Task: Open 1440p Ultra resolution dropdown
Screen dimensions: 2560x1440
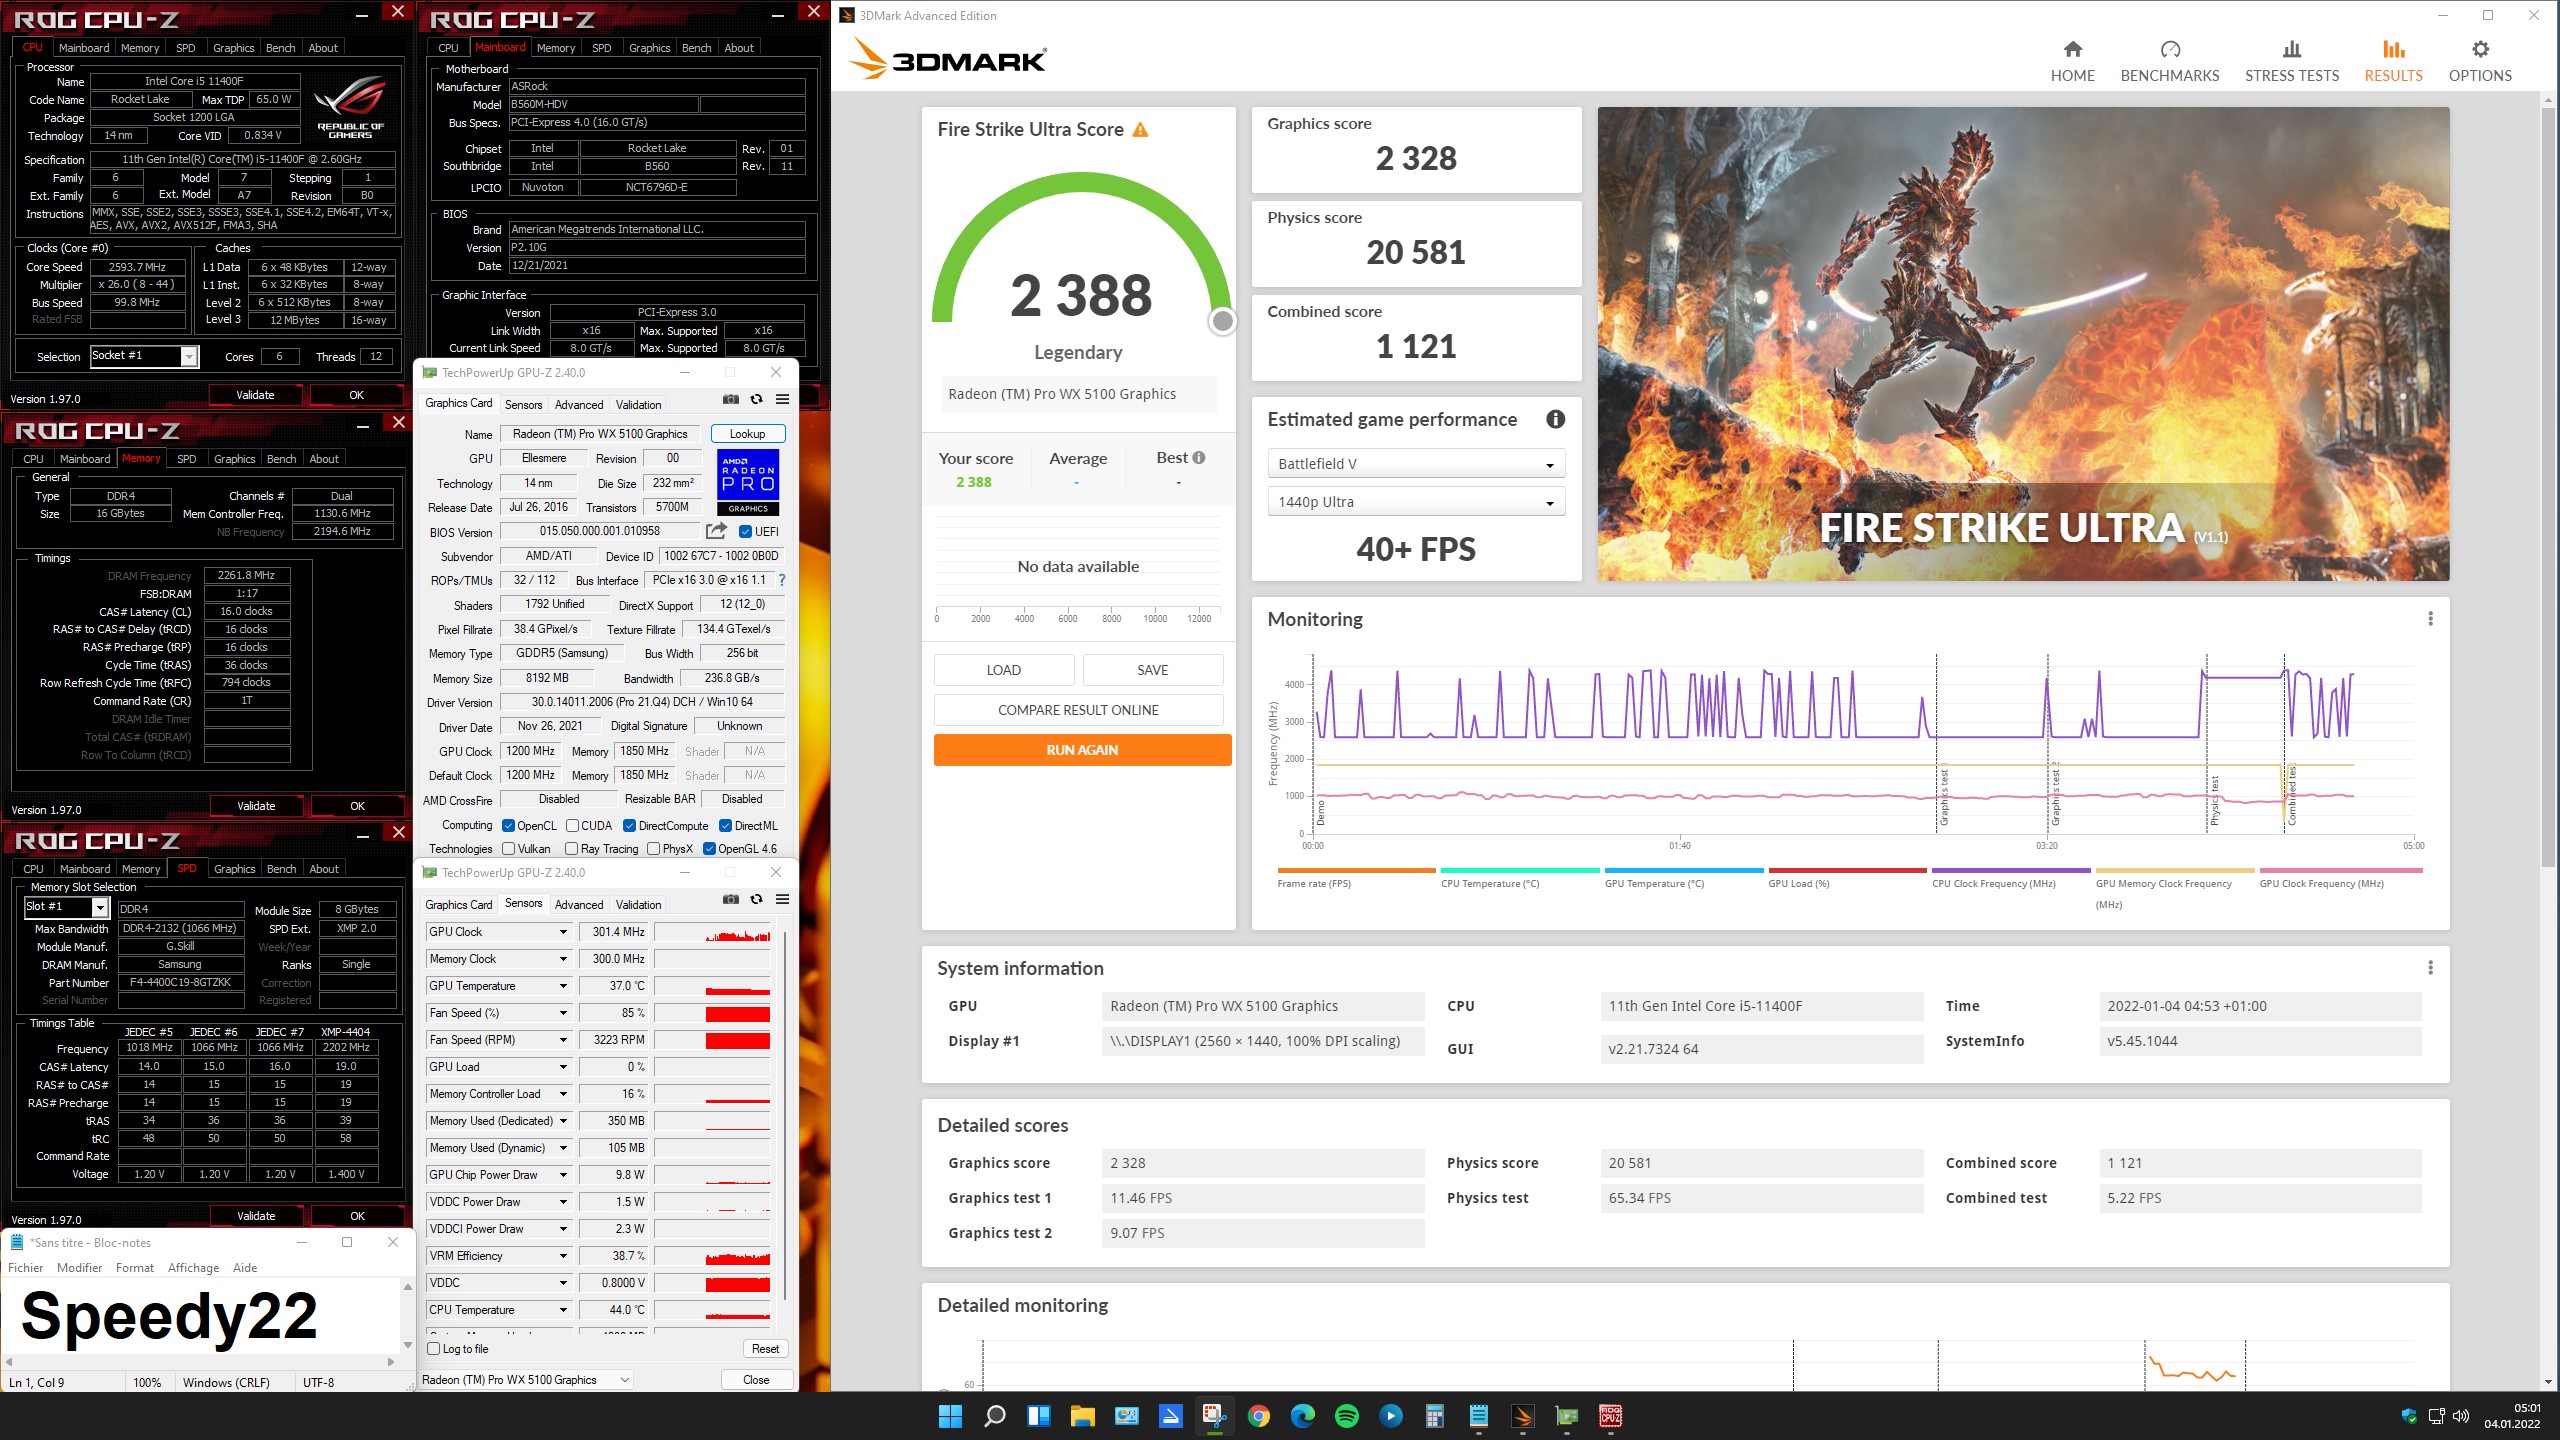Action: click(x=1415, y=502)
